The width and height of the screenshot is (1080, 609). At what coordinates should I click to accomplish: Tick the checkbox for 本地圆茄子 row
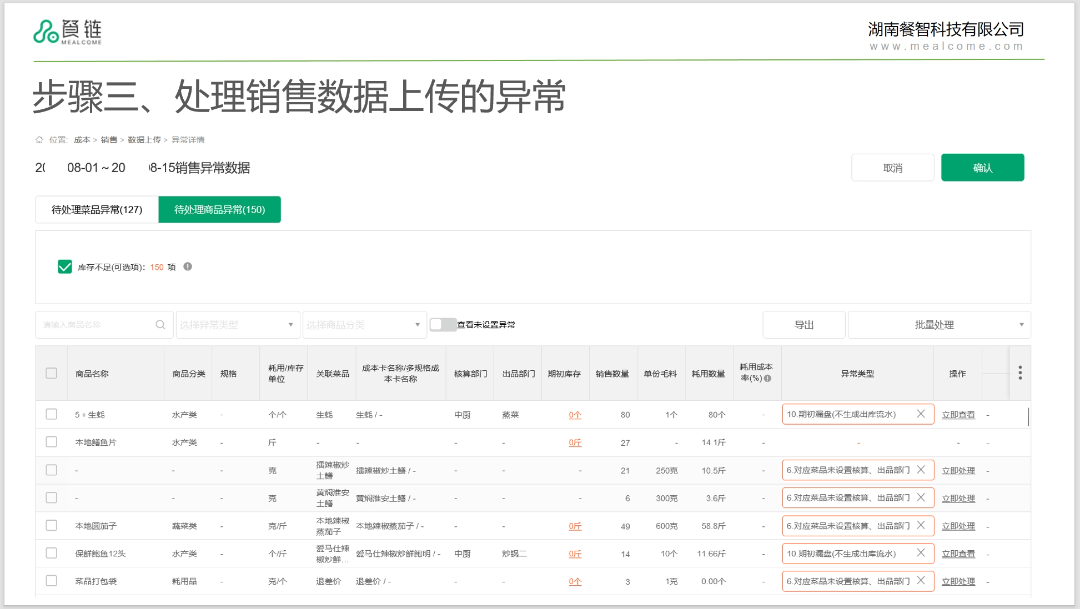(51, 525)
